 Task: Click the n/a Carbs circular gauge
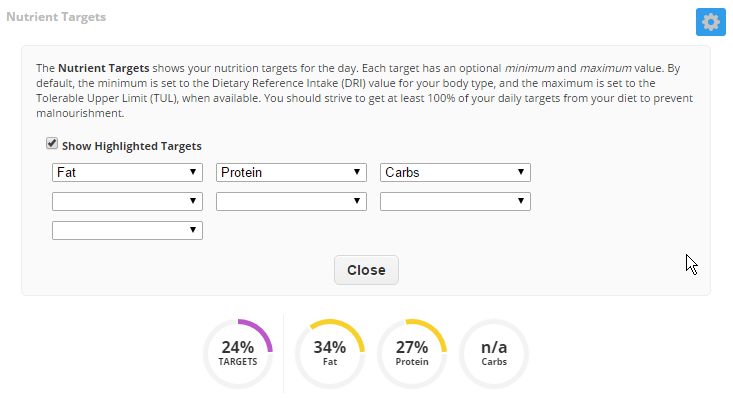[494, 354]
